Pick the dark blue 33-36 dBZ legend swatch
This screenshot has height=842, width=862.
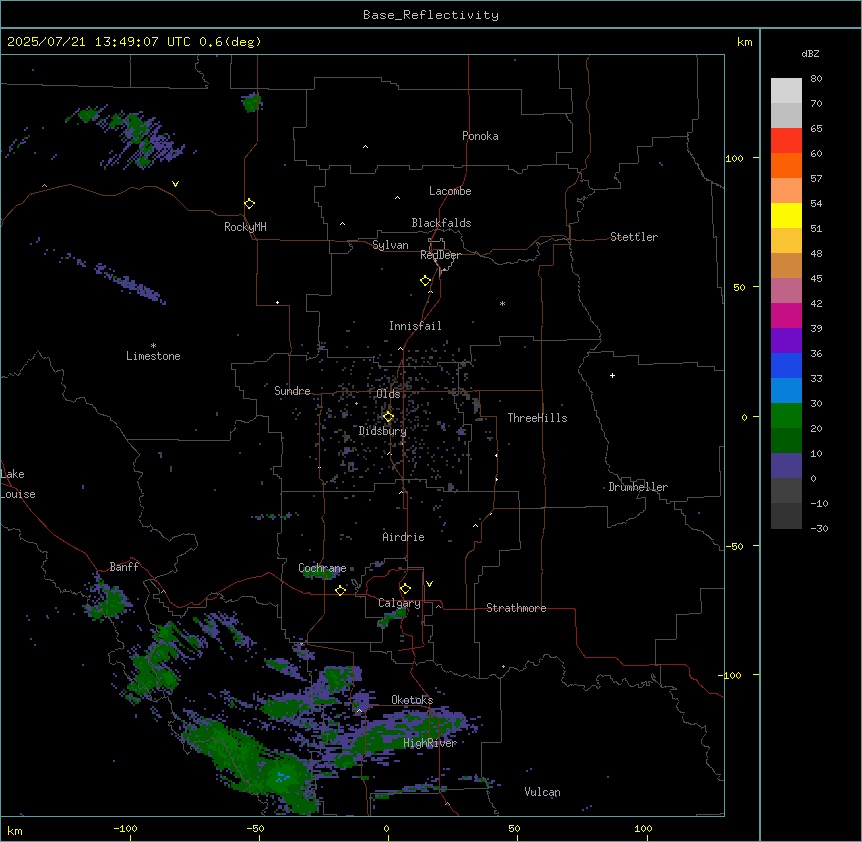tap(786, 365)
